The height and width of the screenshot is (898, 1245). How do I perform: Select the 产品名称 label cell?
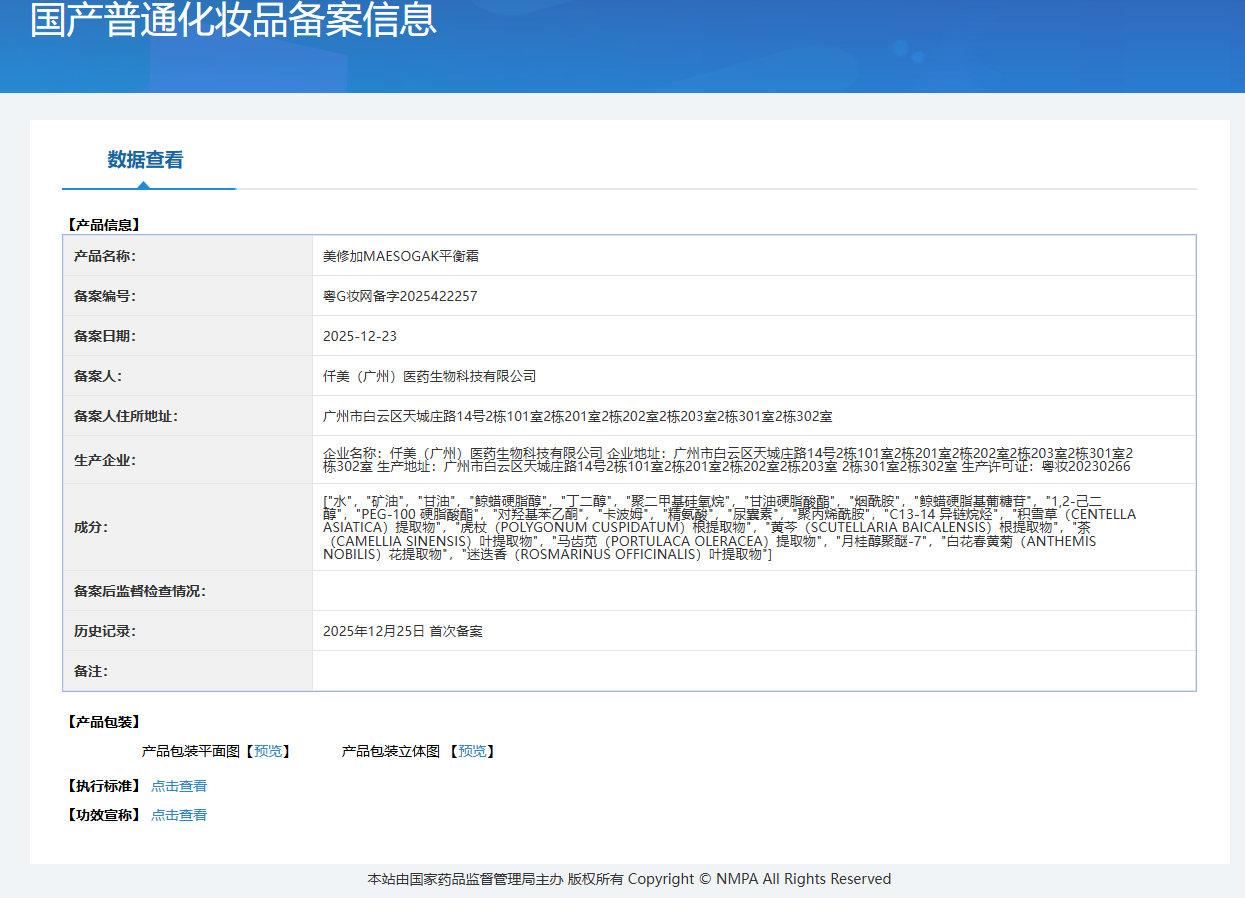[188, 256]
